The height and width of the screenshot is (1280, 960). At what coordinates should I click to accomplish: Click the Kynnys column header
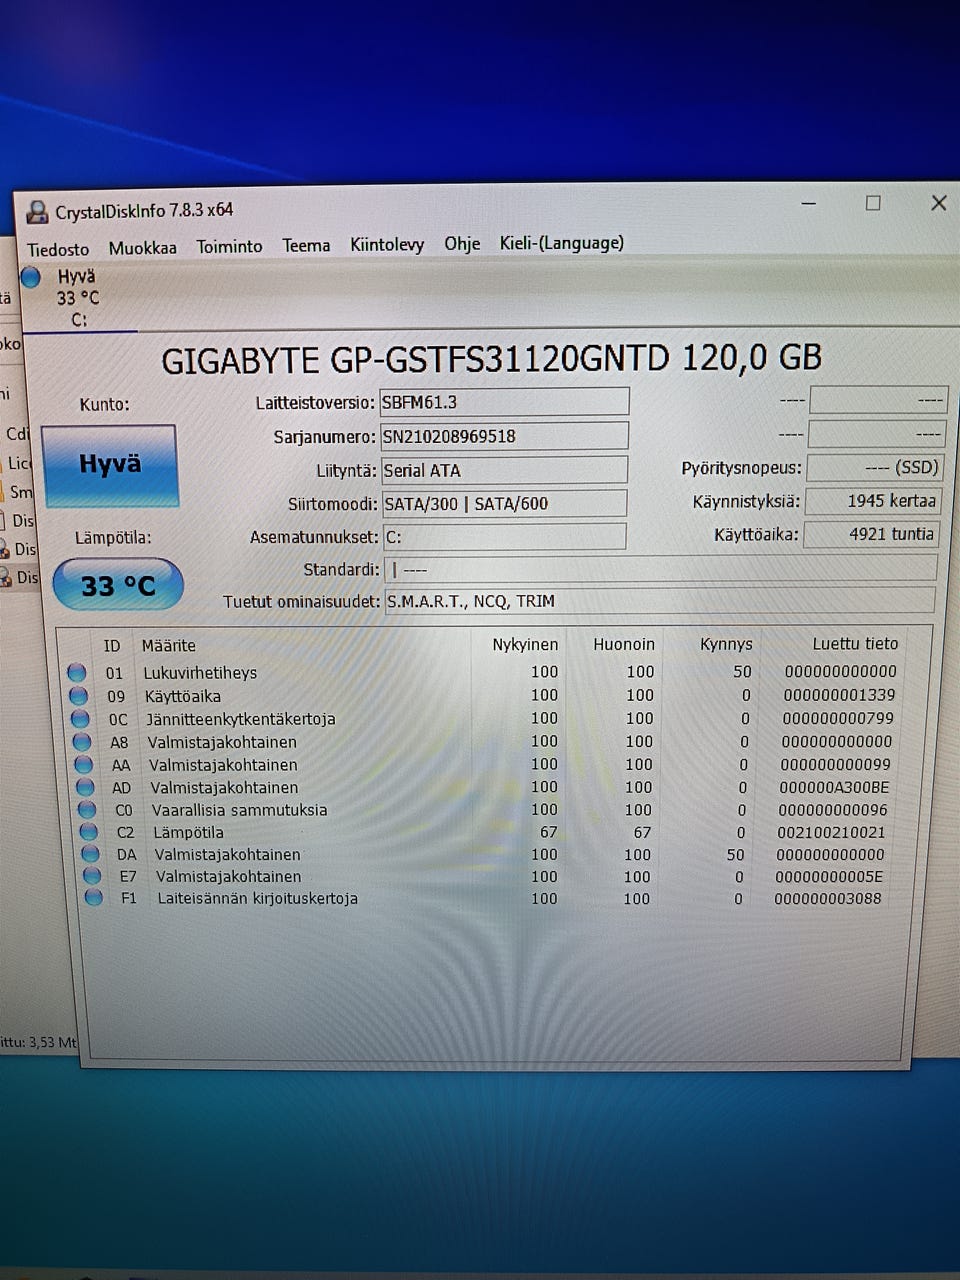click(x=726, y=644)
